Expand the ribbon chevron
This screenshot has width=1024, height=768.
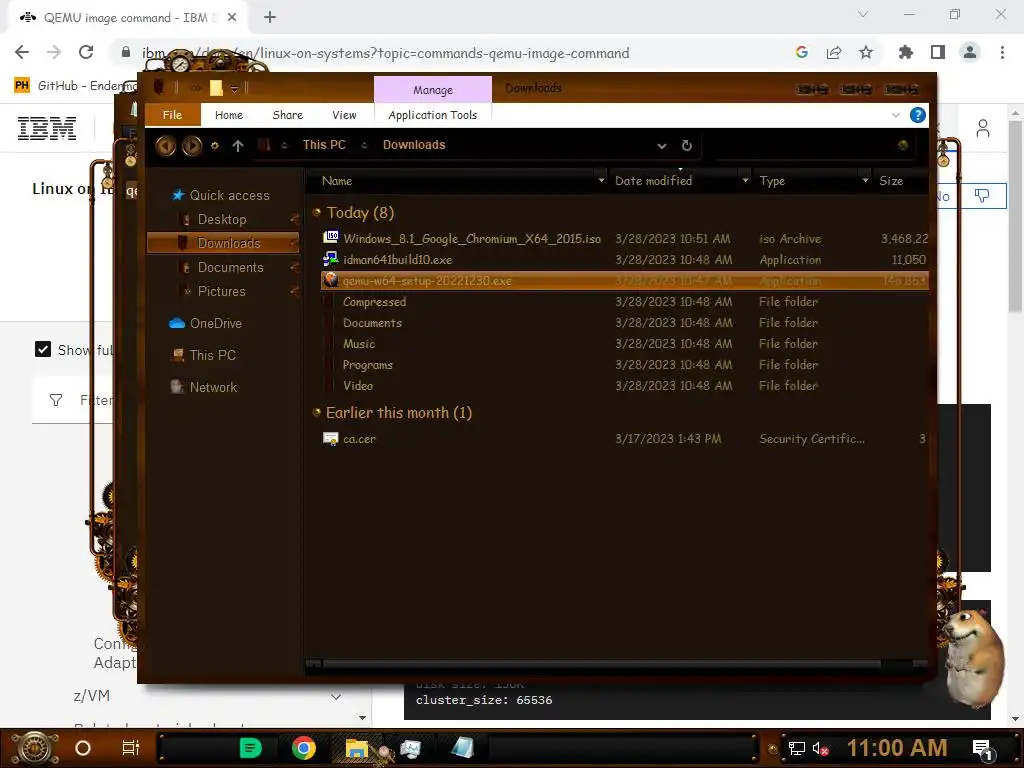[895, 116]
